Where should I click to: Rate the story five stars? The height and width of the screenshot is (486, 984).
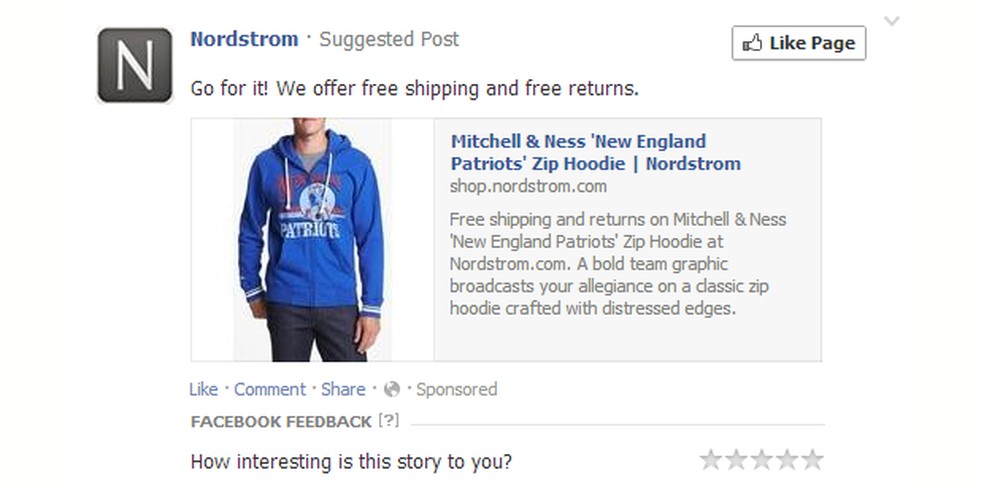[x=813, y=460]
